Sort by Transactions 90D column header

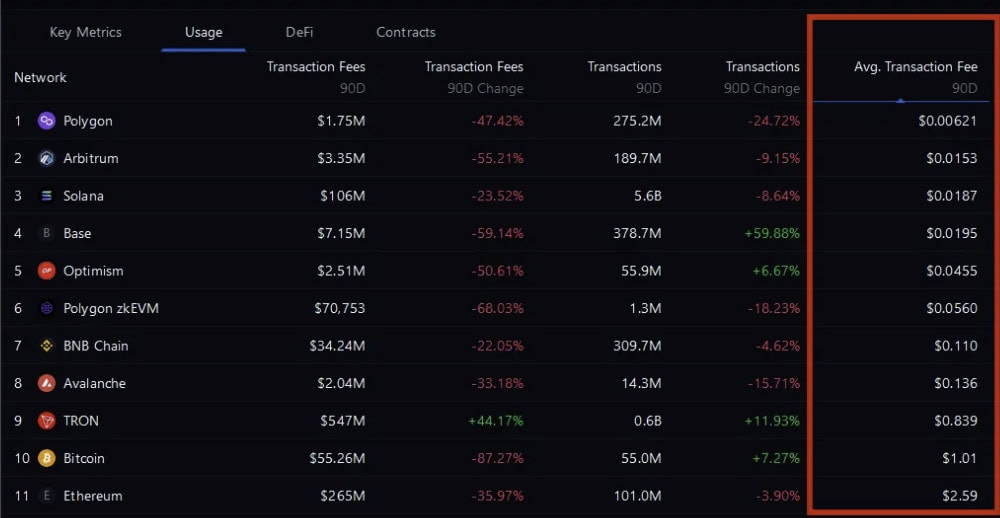(624, 77)
